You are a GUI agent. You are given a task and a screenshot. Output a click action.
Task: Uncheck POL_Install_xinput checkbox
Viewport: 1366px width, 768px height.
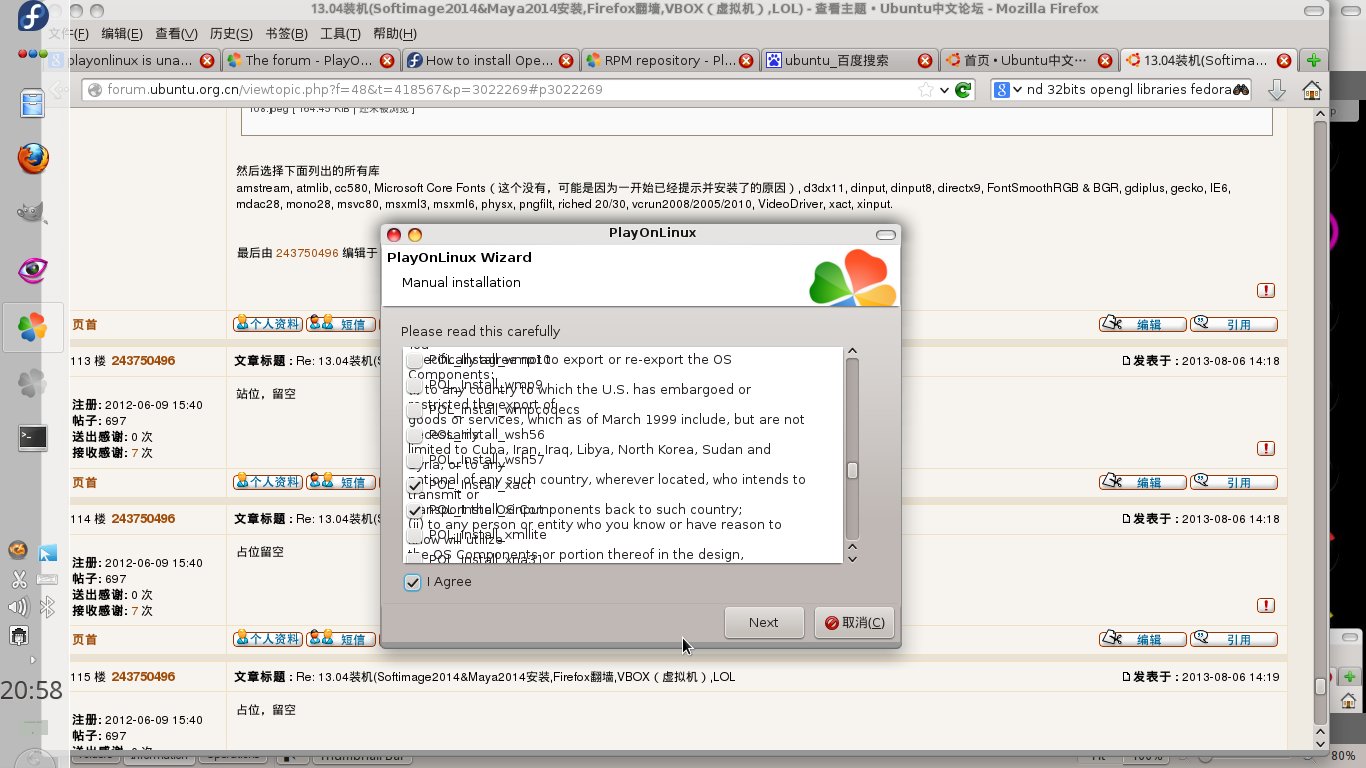click(414, 510)
